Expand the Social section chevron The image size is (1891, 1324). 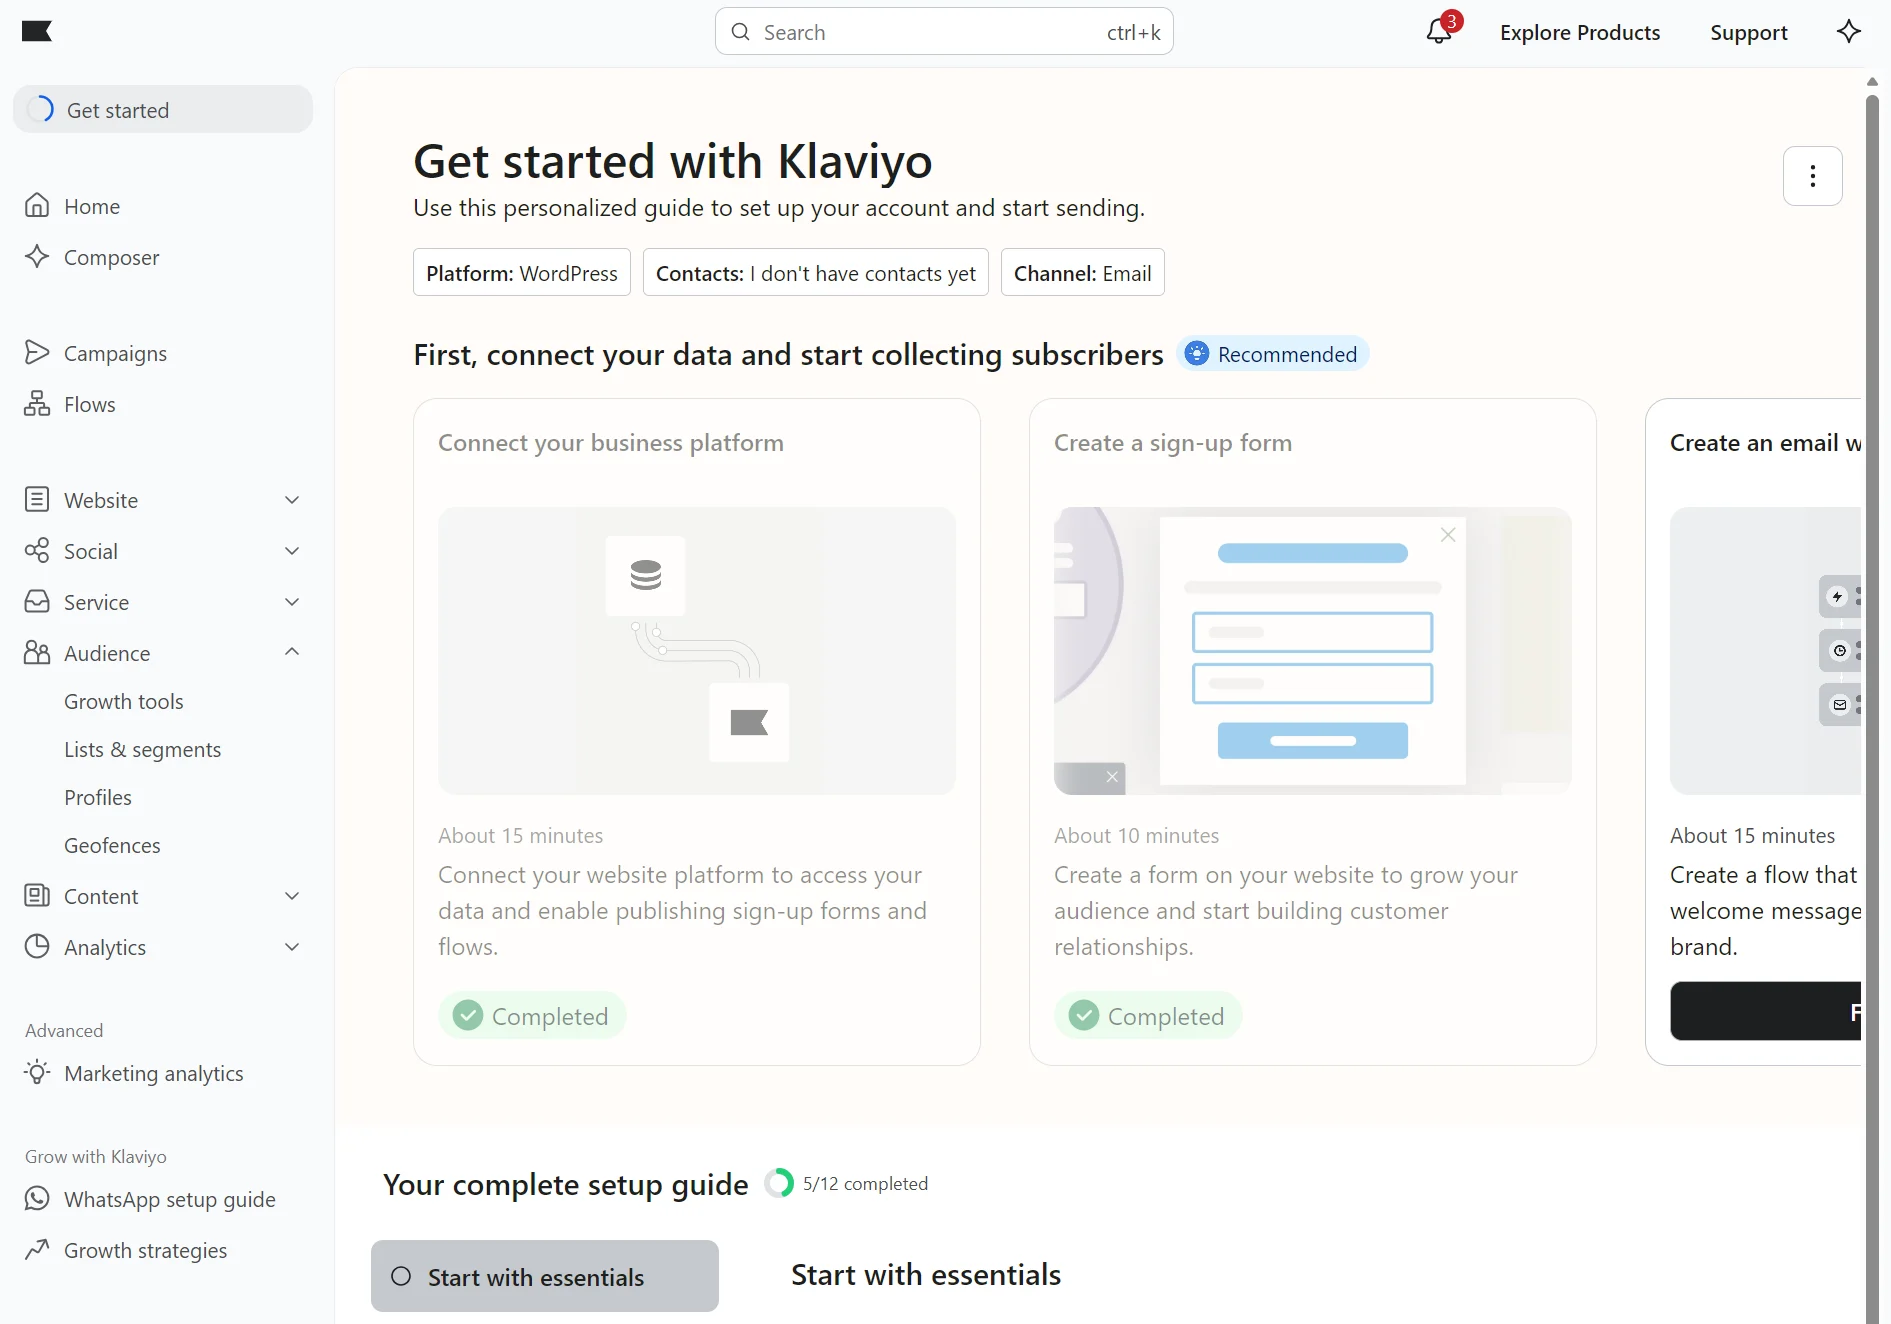pos(292,551)
